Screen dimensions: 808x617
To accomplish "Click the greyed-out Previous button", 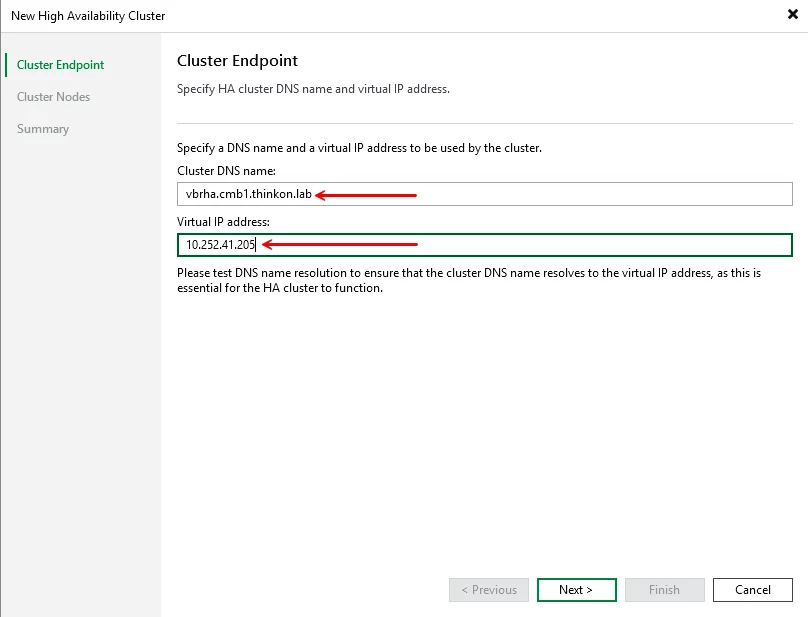I will [x=489, y=590].
